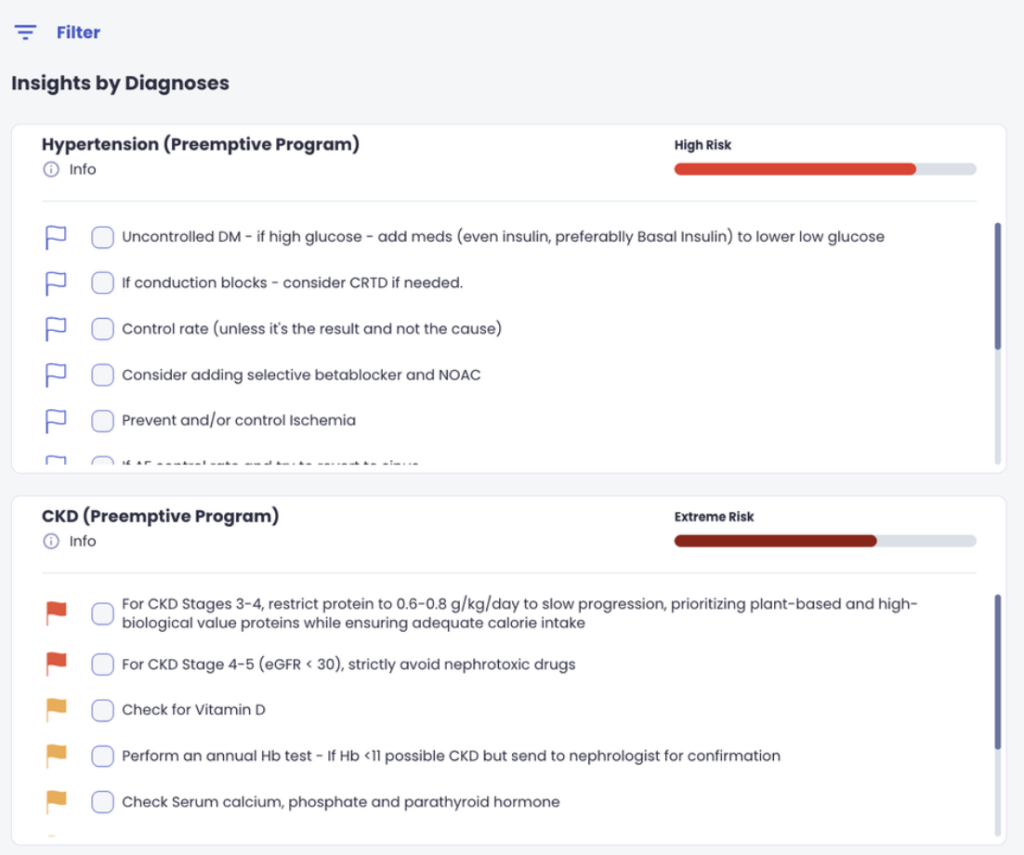Click orange flag beside Check for Vitamin D
The width and height of the screenshot is (1024, 855).
[56, 709]
